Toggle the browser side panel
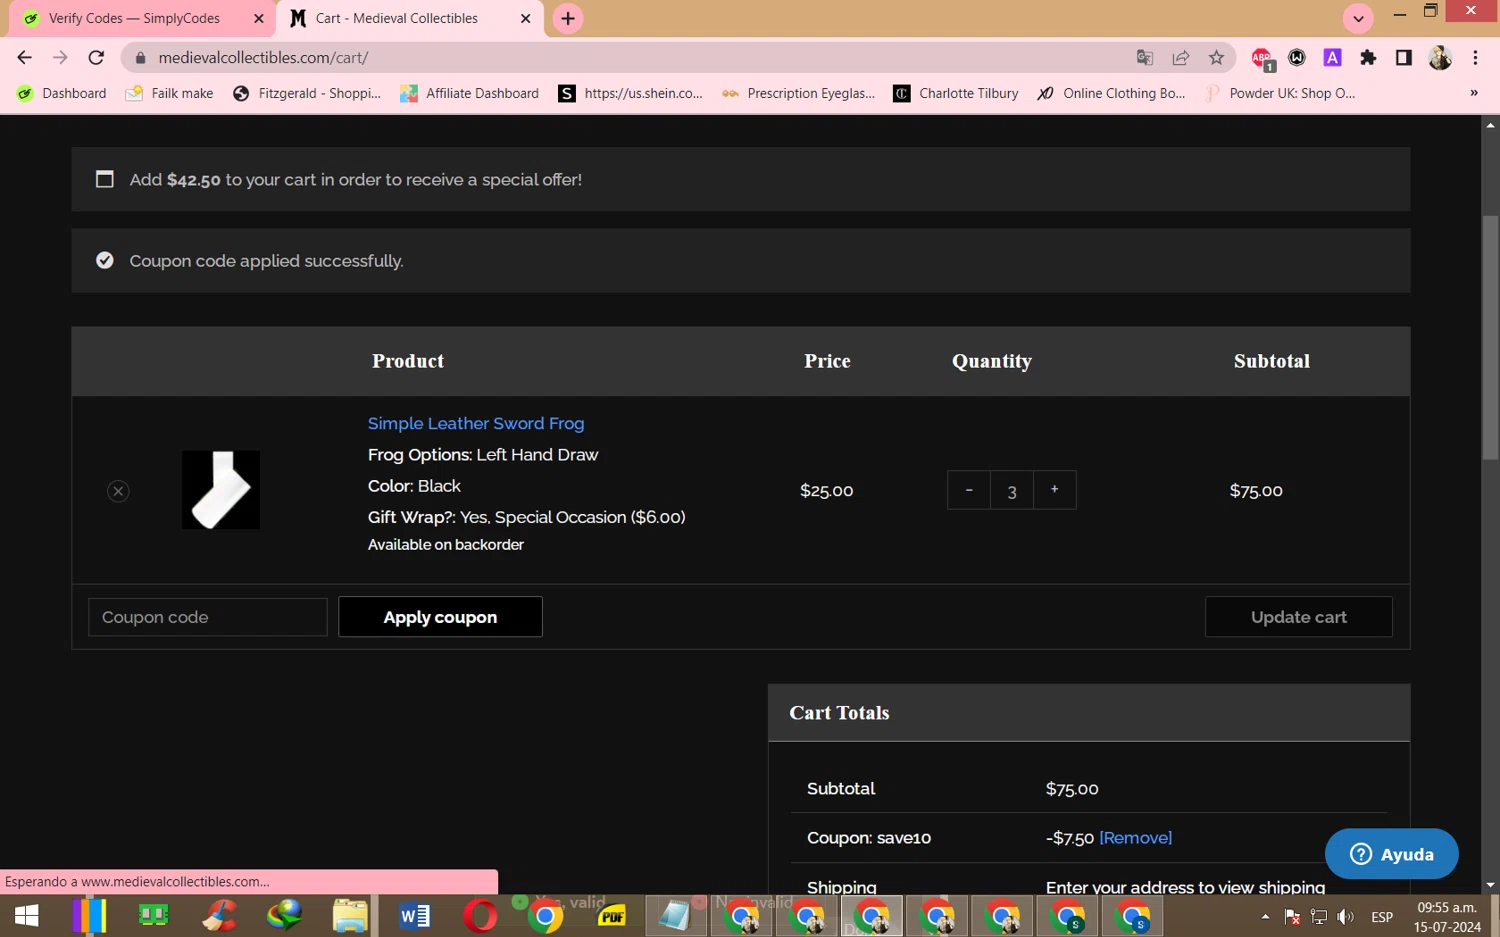1500x937 pixels. tap(1404, 58)
